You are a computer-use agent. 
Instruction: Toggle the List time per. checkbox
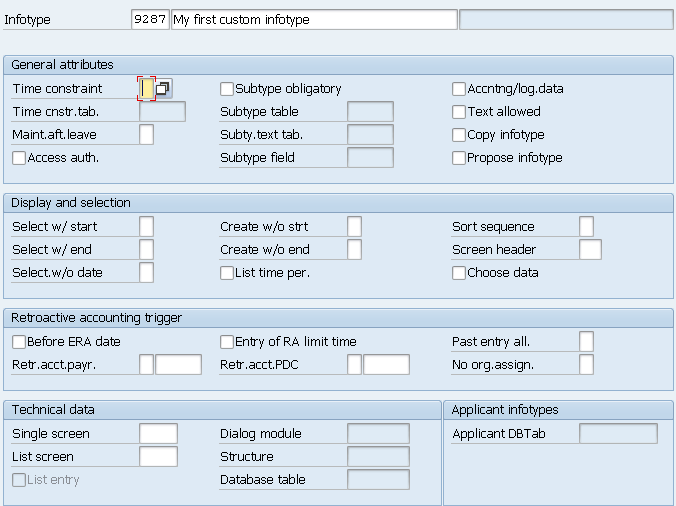click(227, 273)
